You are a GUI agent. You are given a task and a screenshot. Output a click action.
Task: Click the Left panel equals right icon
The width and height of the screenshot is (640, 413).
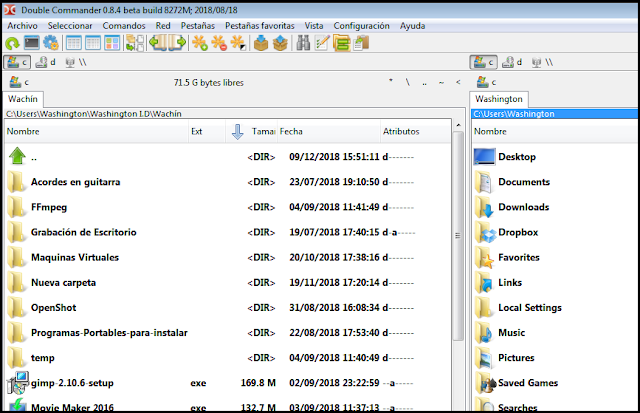158,42
